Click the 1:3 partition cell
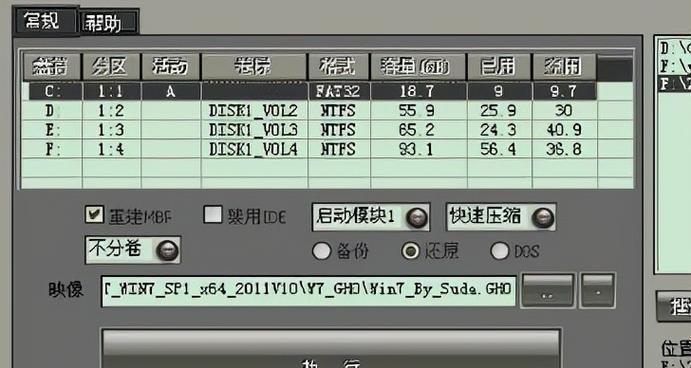Image resolution: width=691 pixels, height=368 pixels. point(111,130)
